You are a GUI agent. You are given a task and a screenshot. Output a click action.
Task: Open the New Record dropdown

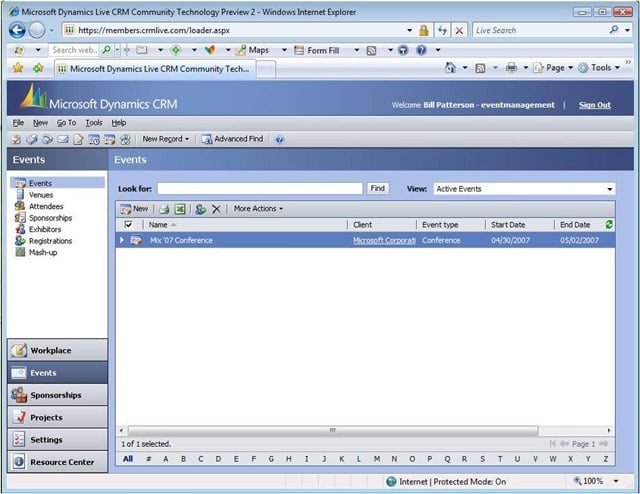pos(166,139)
